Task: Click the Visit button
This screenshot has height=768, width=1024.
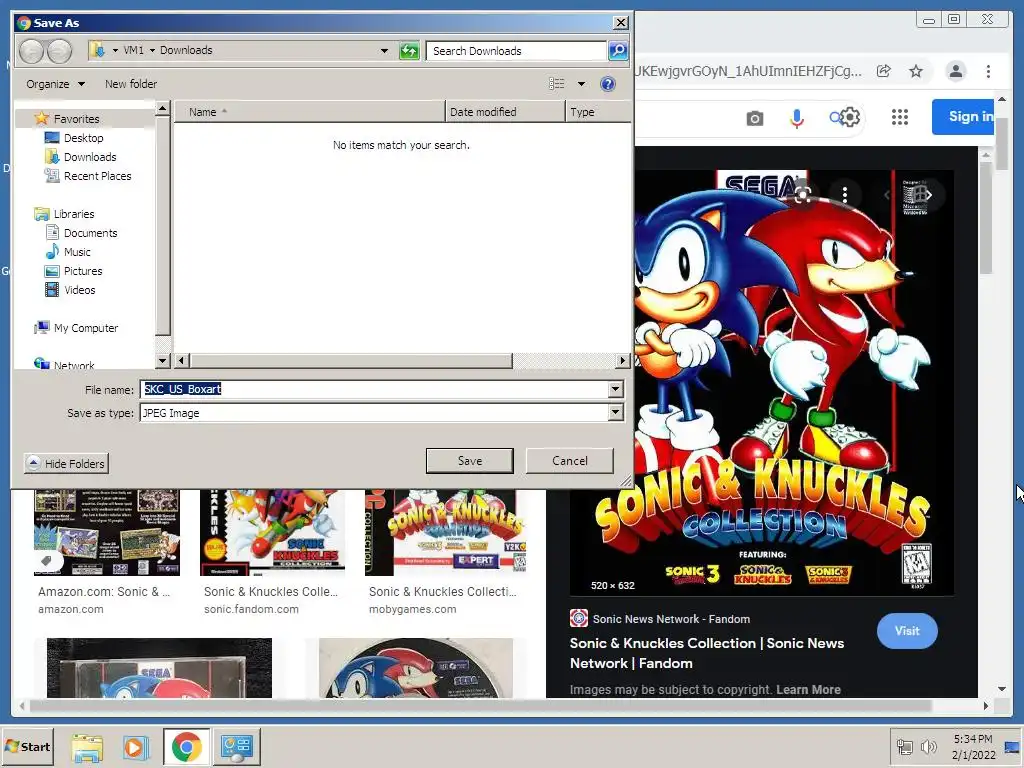Action: [x=907, y=631]
